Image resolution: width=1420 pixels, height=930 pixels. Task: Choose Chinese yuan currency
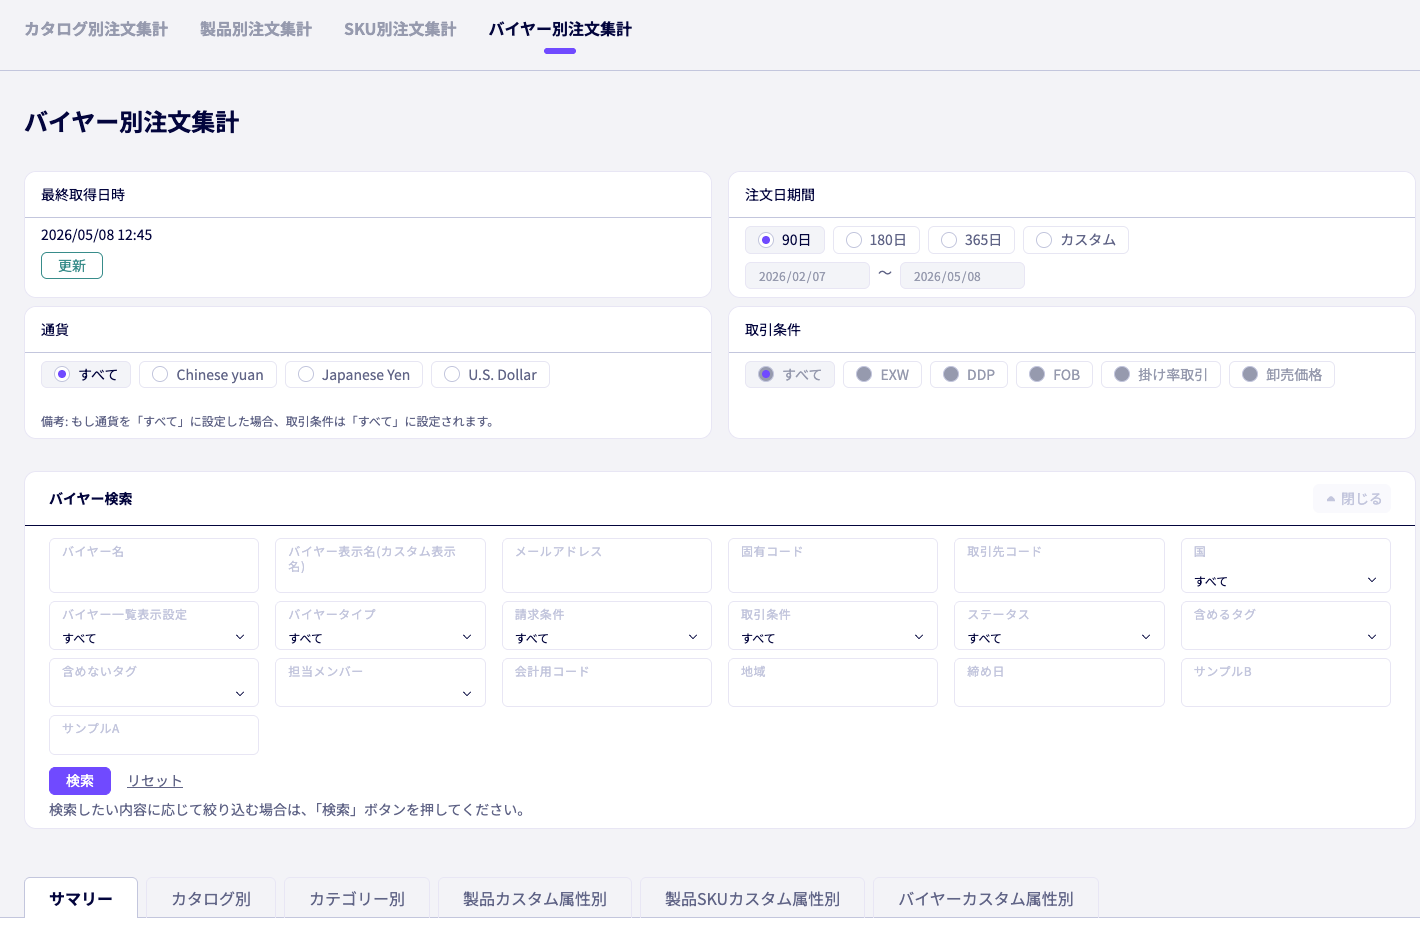208,375
